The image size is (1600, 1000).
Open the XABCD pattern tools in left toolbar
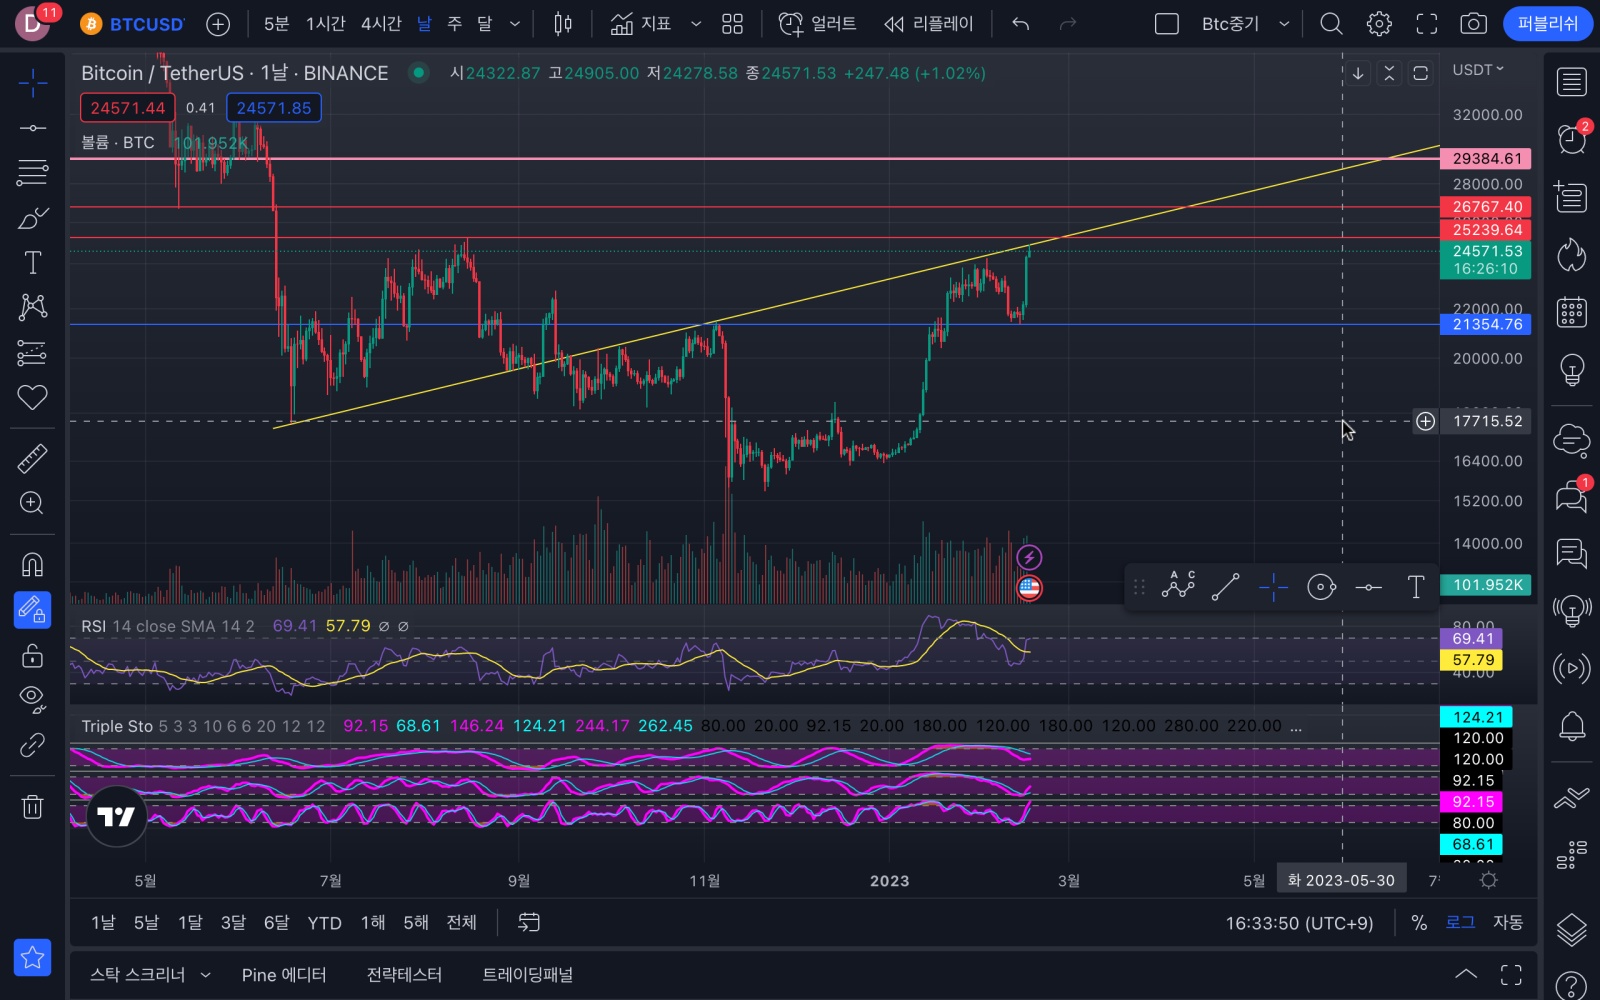pyautogui.click(x=32, y=307)
